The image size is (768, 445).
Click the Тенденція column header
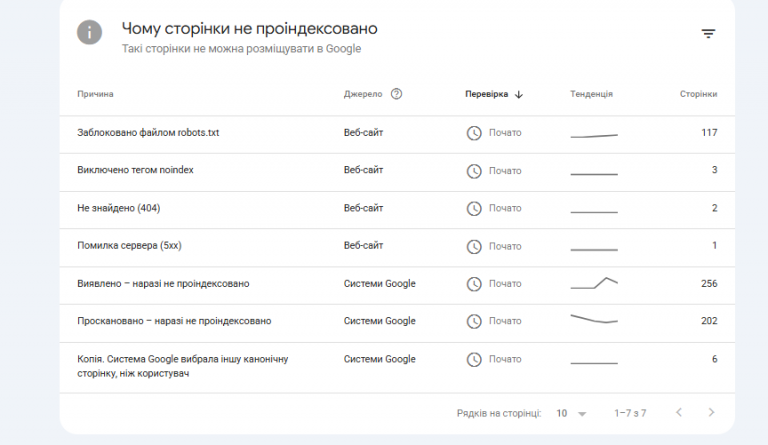click(591, 94)
